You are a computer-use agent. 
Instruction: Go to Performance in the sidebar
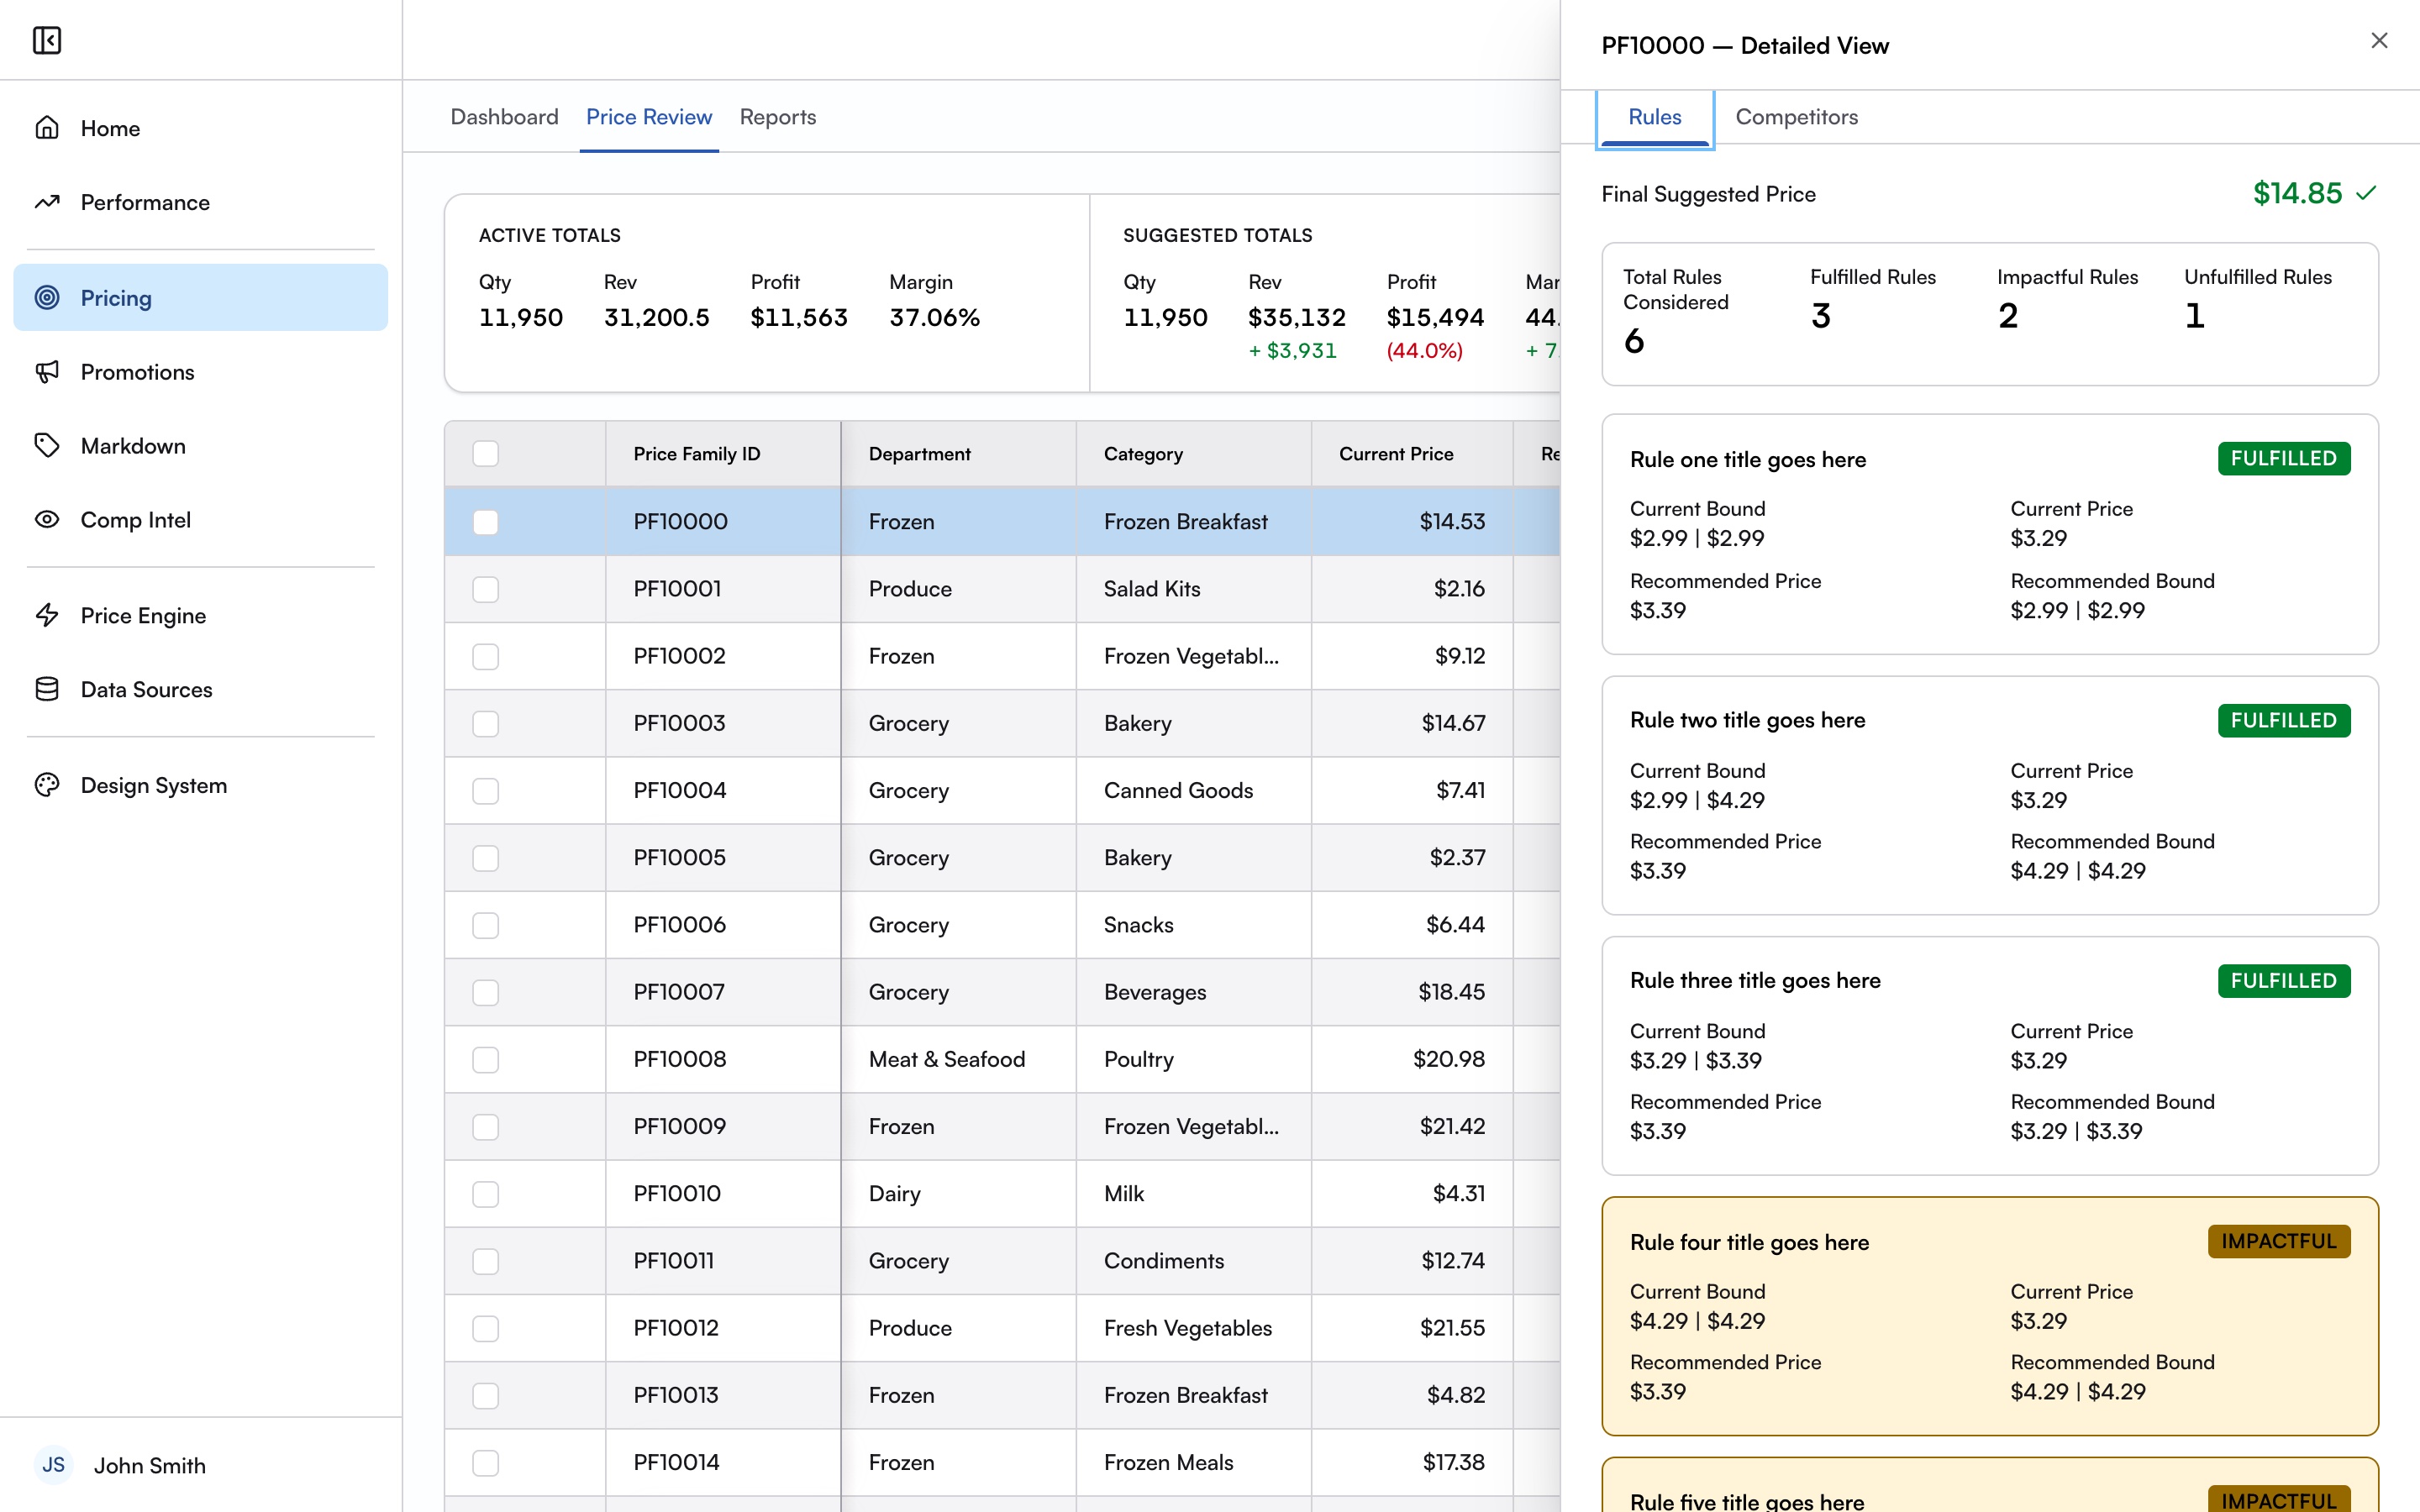tap(200, 202)
